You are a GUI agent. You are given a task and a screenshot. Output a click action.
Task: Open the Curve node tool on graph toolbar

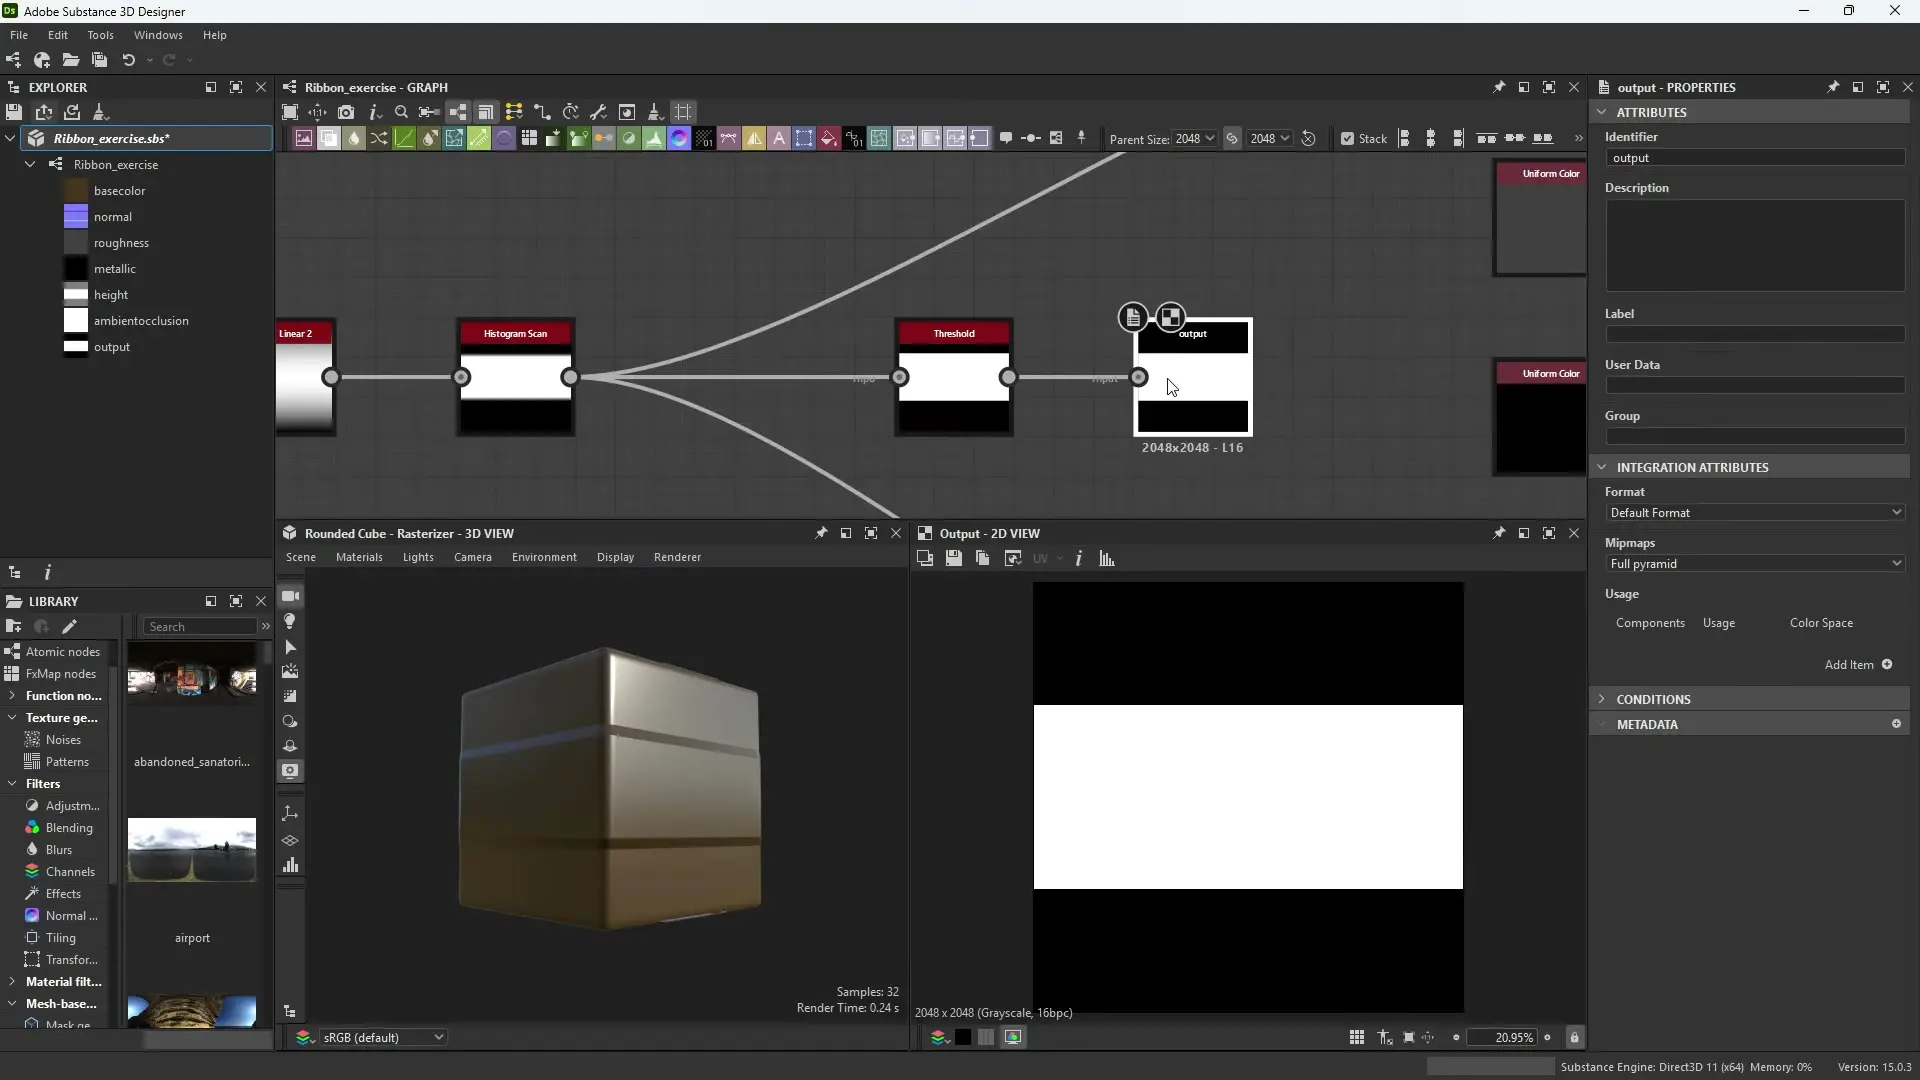[402, 138]
